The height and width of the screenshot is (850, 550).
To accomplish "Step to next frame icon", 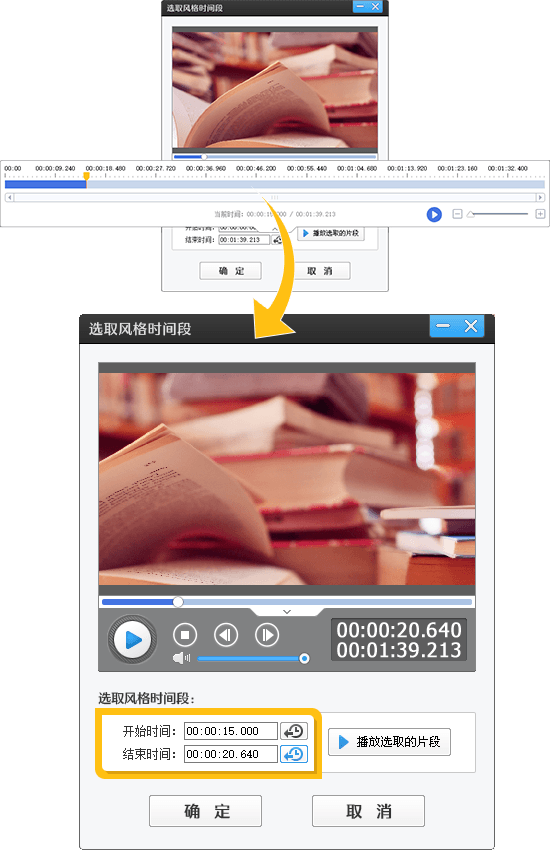I will pos(267,635).
